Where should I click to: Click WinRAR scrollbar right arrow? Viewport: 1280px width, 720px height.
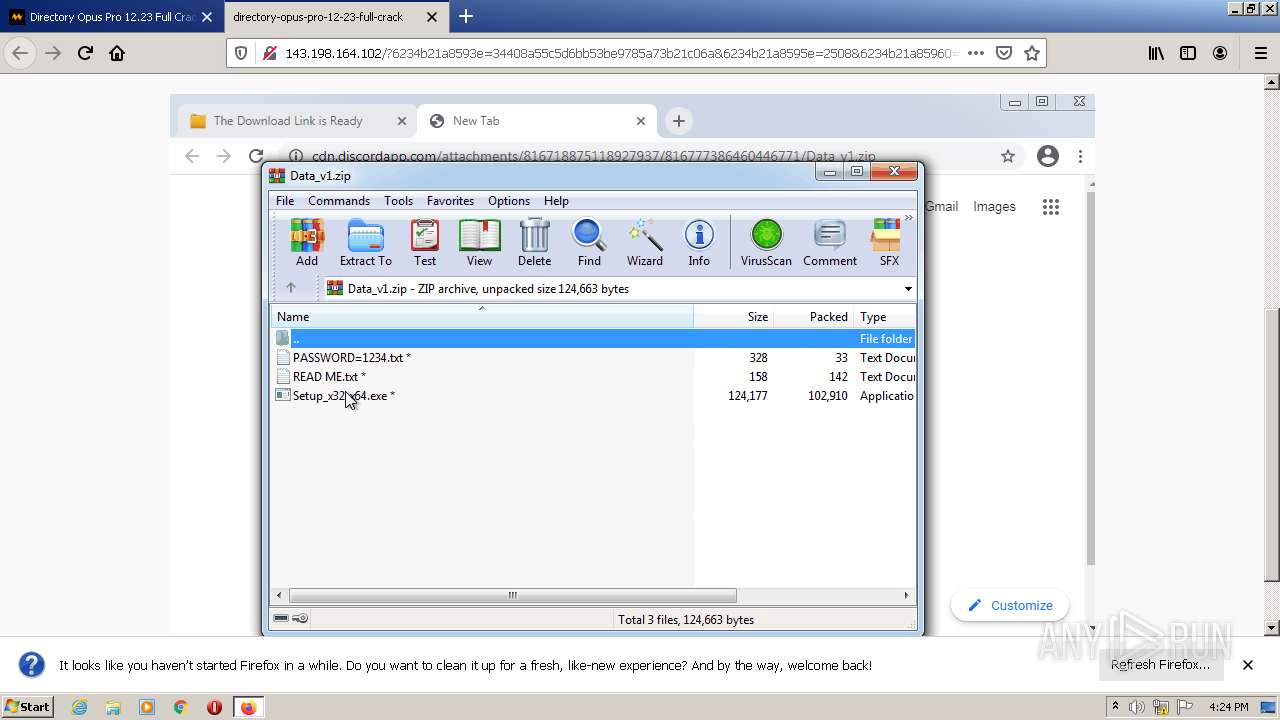coord(907,595)
